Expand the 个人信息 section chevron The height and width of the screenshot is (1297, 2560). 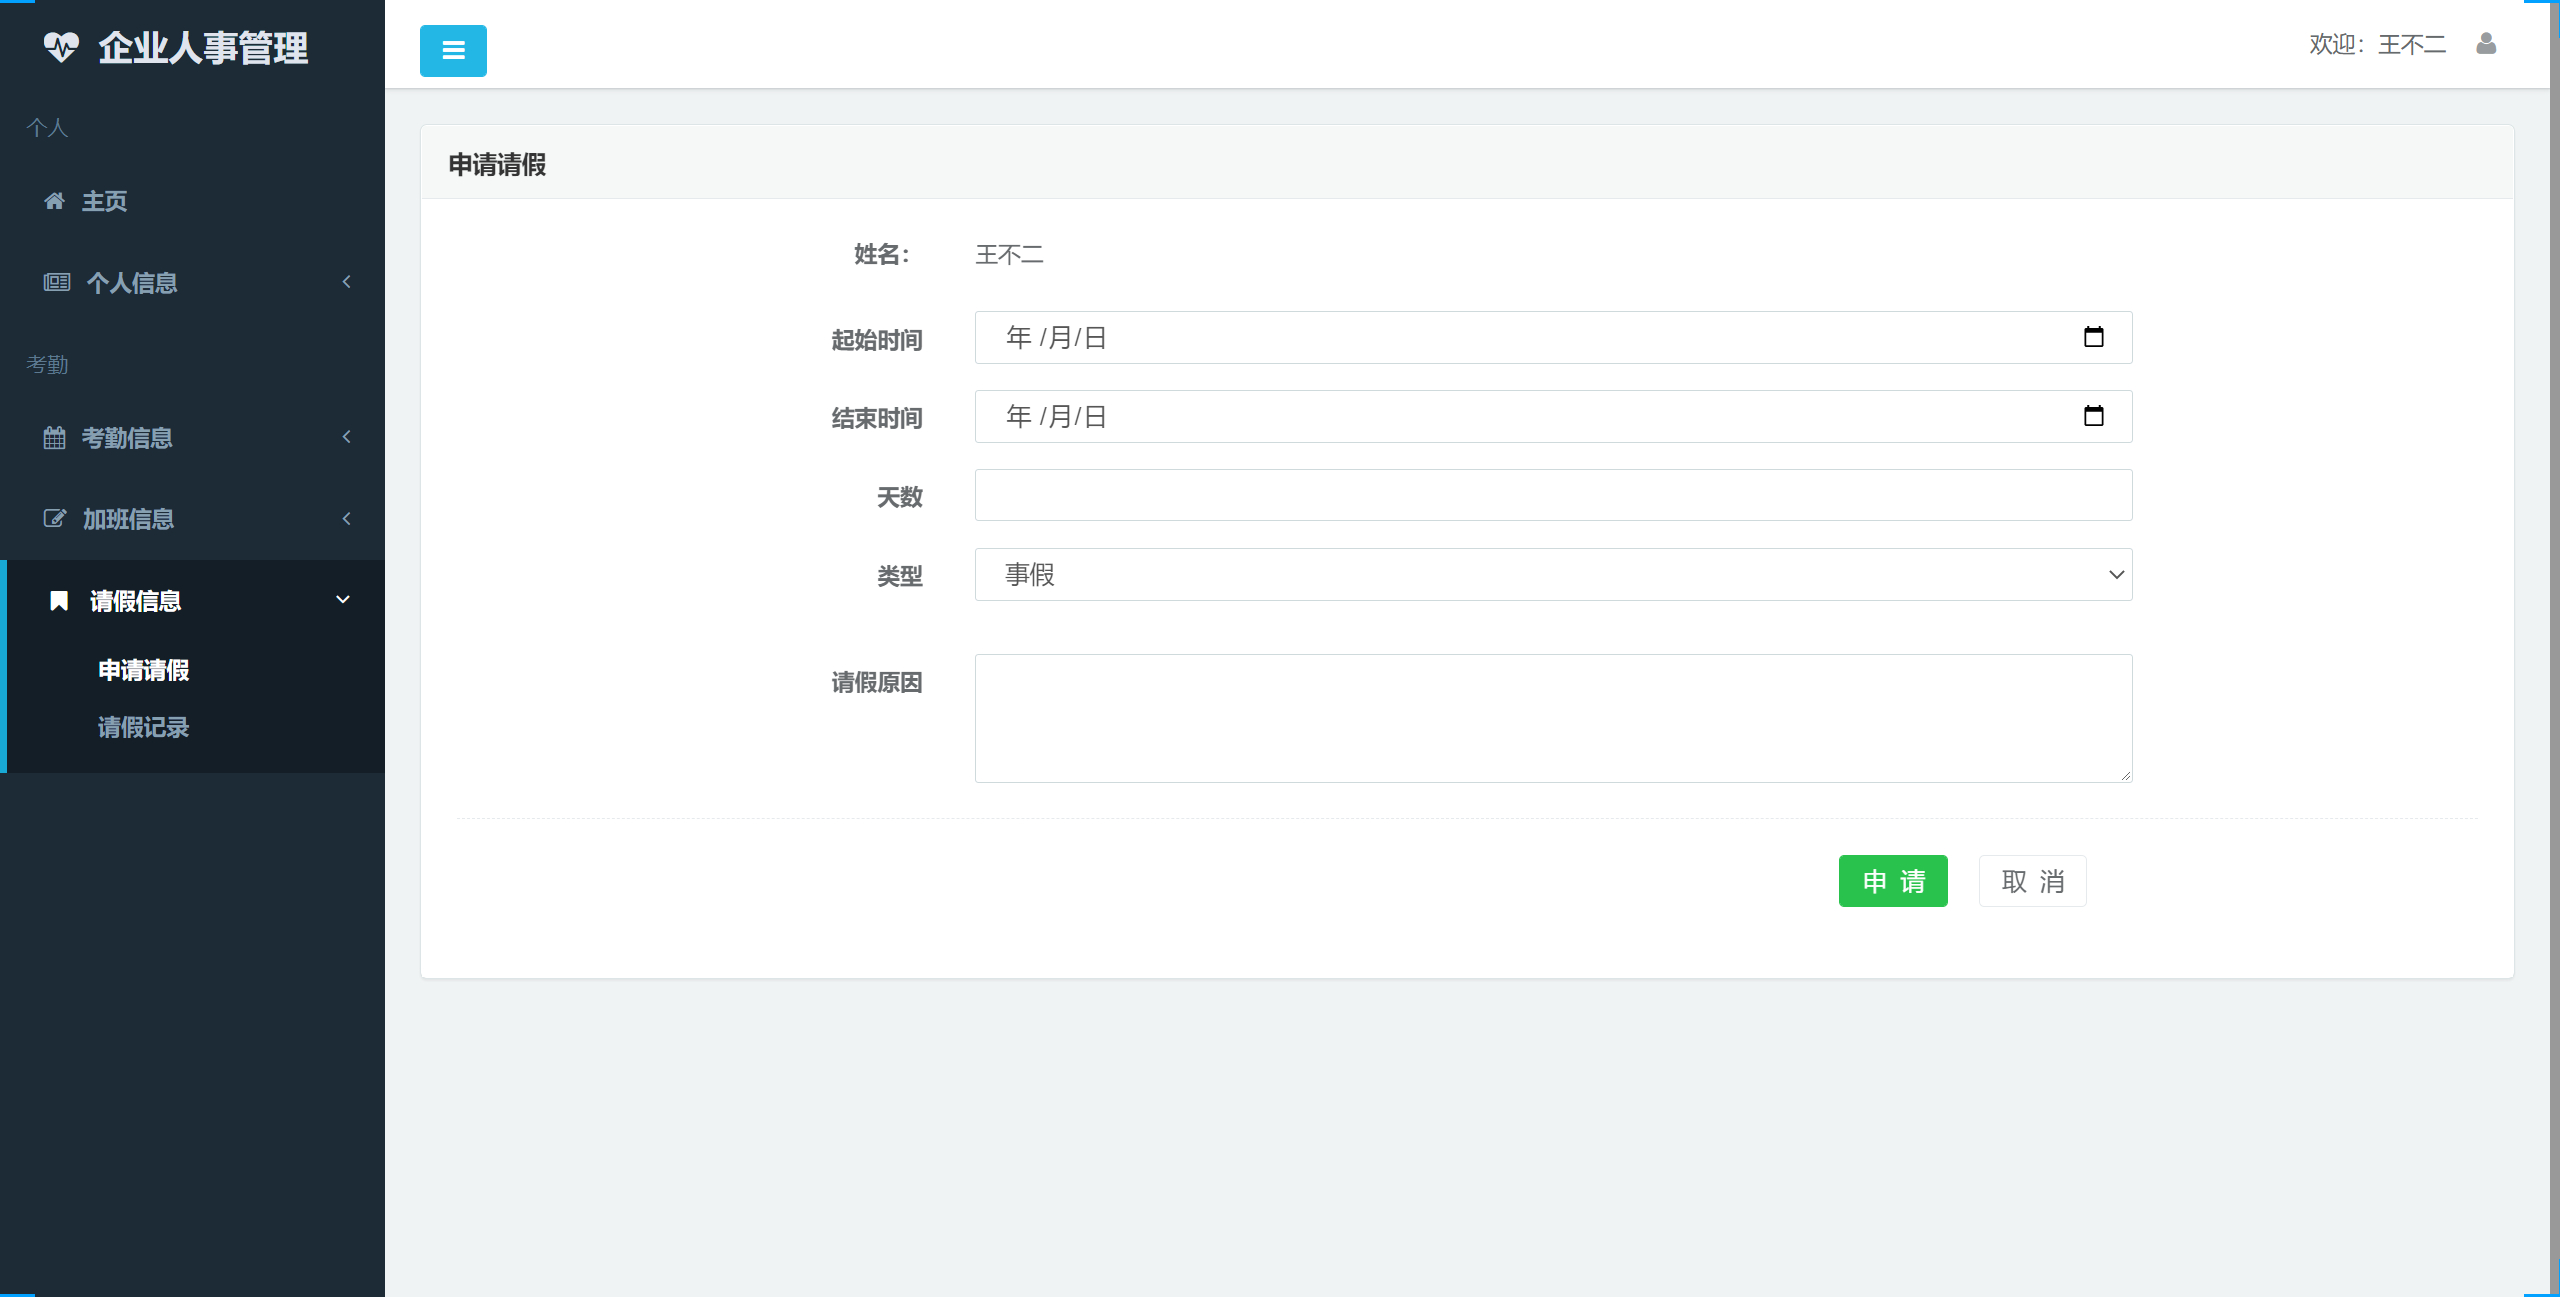click(346, 282)
